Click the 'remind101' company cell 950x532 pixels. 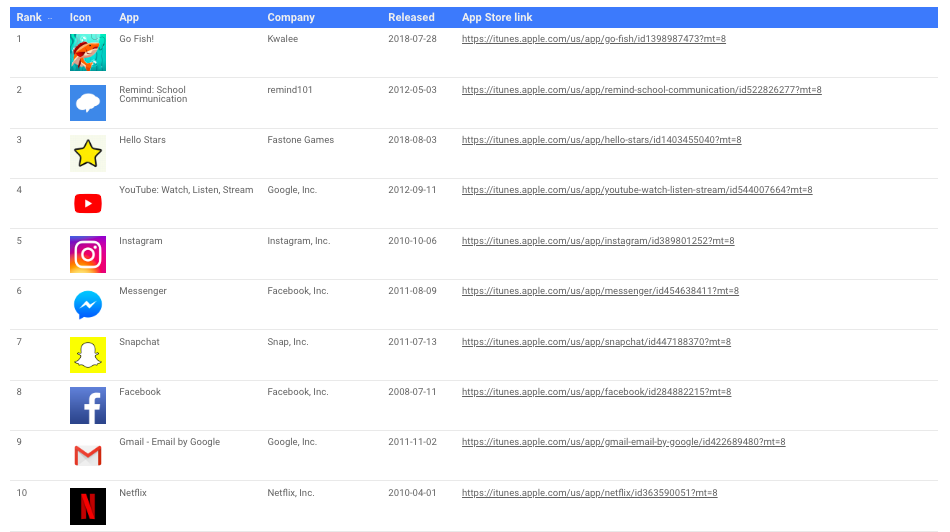coord(290,90)
